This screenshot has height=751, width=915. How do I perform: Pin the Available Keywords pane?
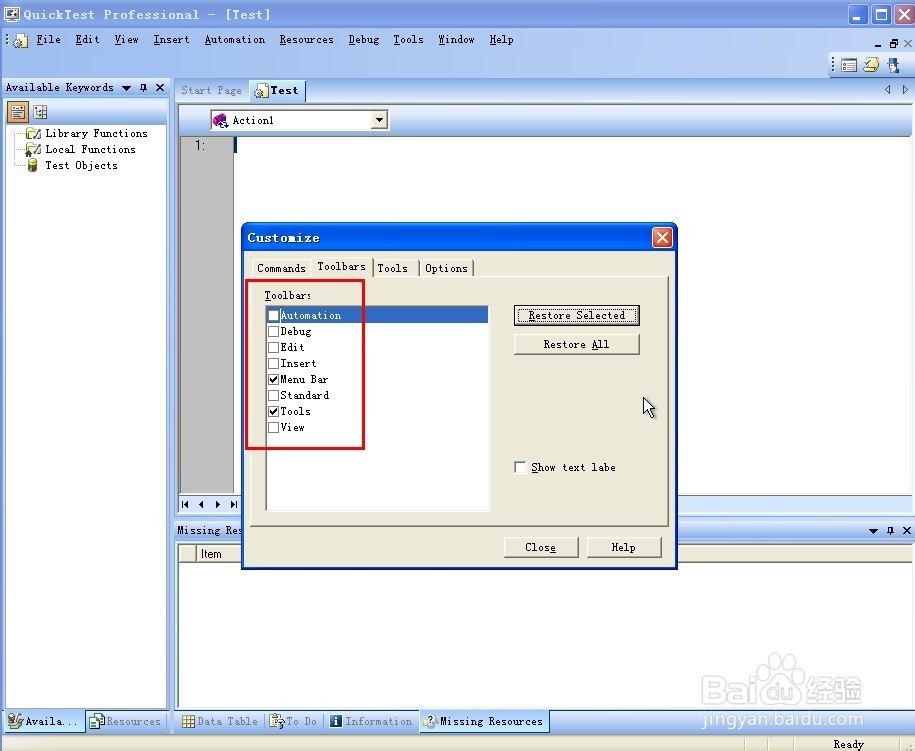(144, 88)
